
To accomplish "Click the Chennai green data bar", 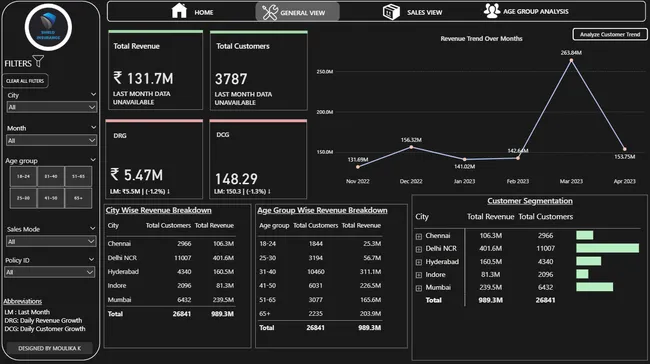I will 585,235.
